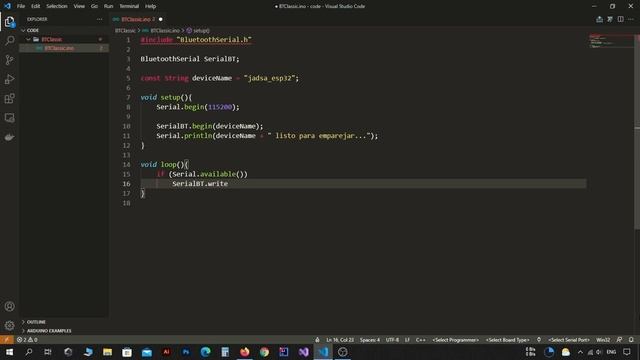Image resolution: width=640 pixels, height=360 pixels.
Task: Click the remote window indicator in status bar
Action: (x=7, y=340)
